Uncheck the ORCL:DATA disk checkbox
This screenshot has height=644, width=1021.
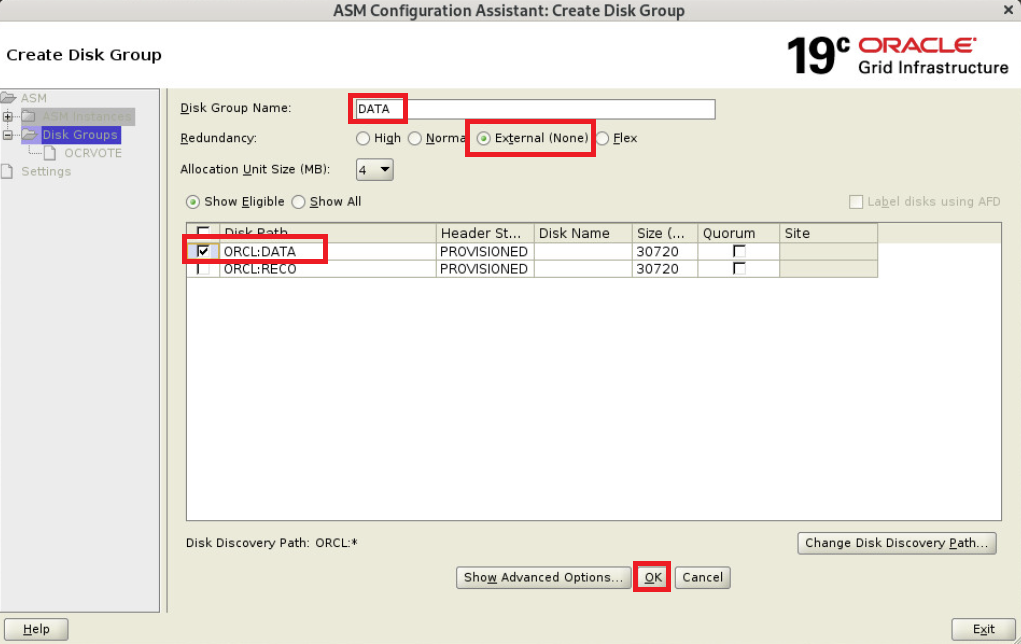[203, 251]
